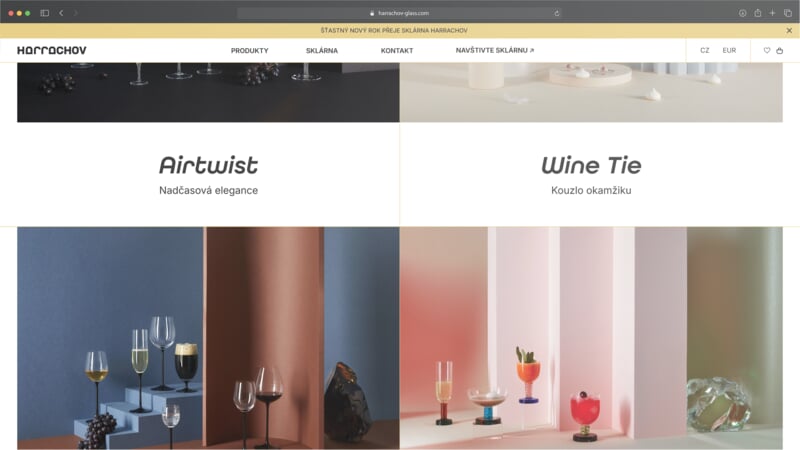This screenshot has height=450, width=800.
Task: Open the PRODUKTY menu
Action: point(249,51)
